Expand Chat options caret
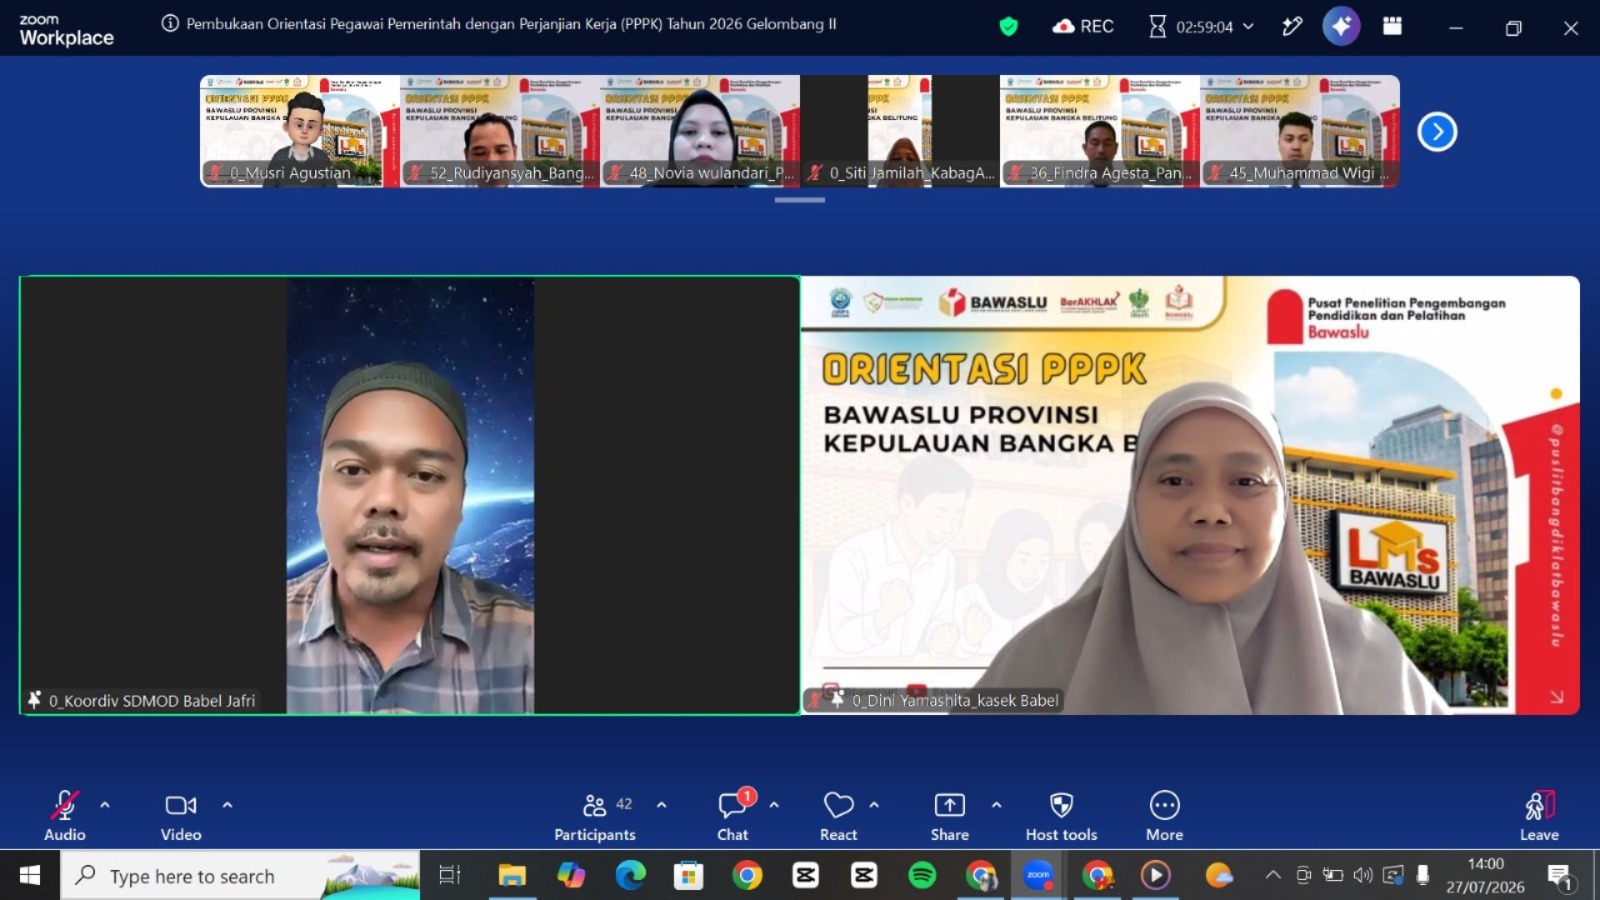1600x900 pixels. point(774,805)
